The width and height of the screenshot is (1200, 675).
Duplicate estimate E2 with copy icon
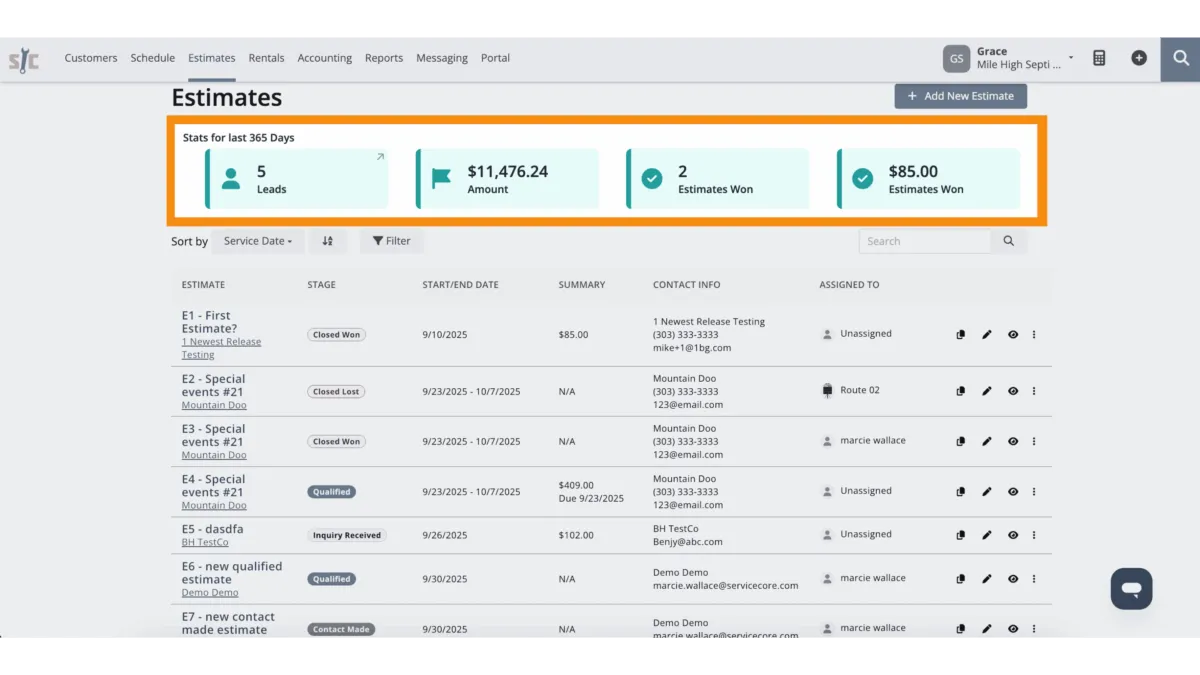pyautogui.click(x=960, y=391)
